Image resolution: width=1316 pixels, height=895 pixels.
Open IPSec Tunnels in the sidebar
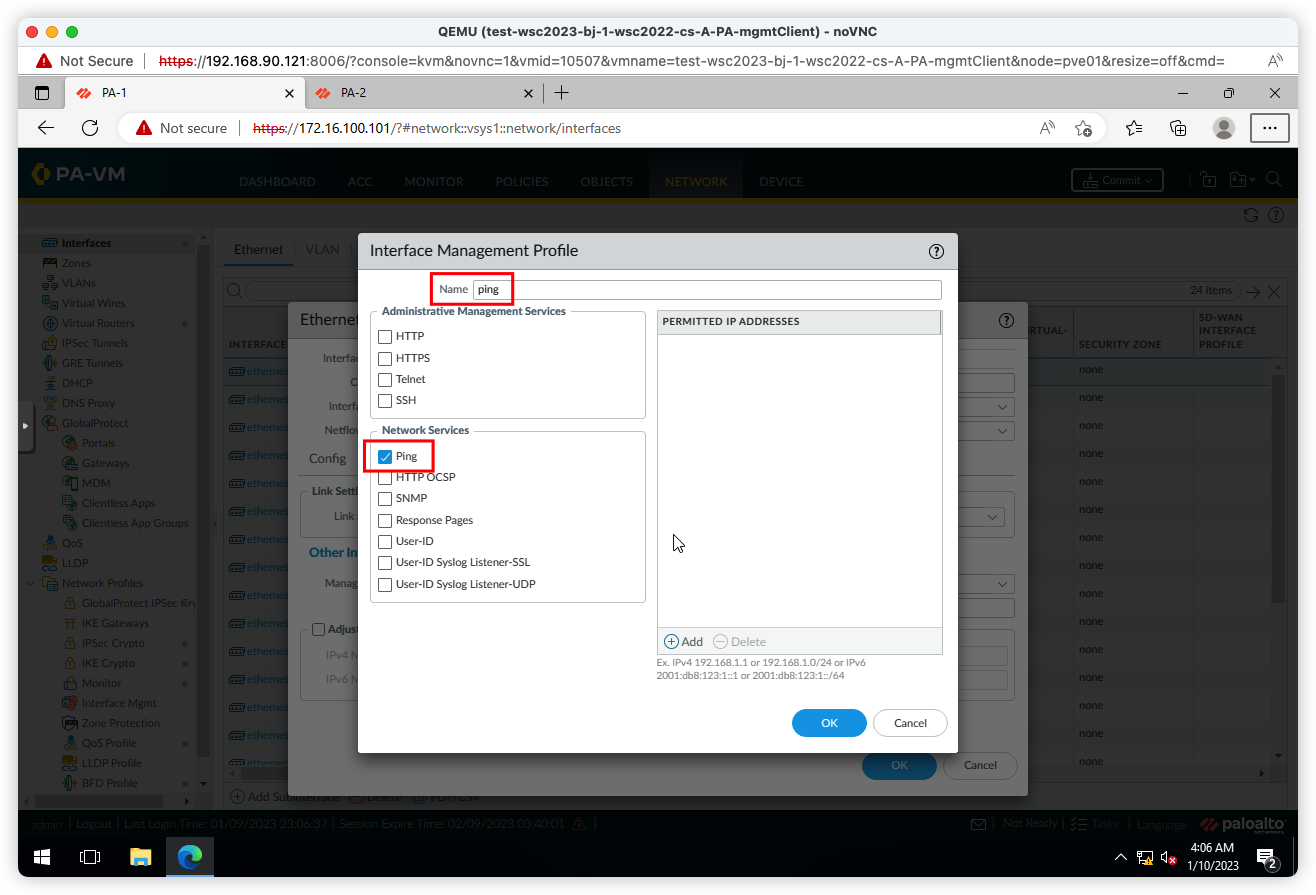(95, 343)
